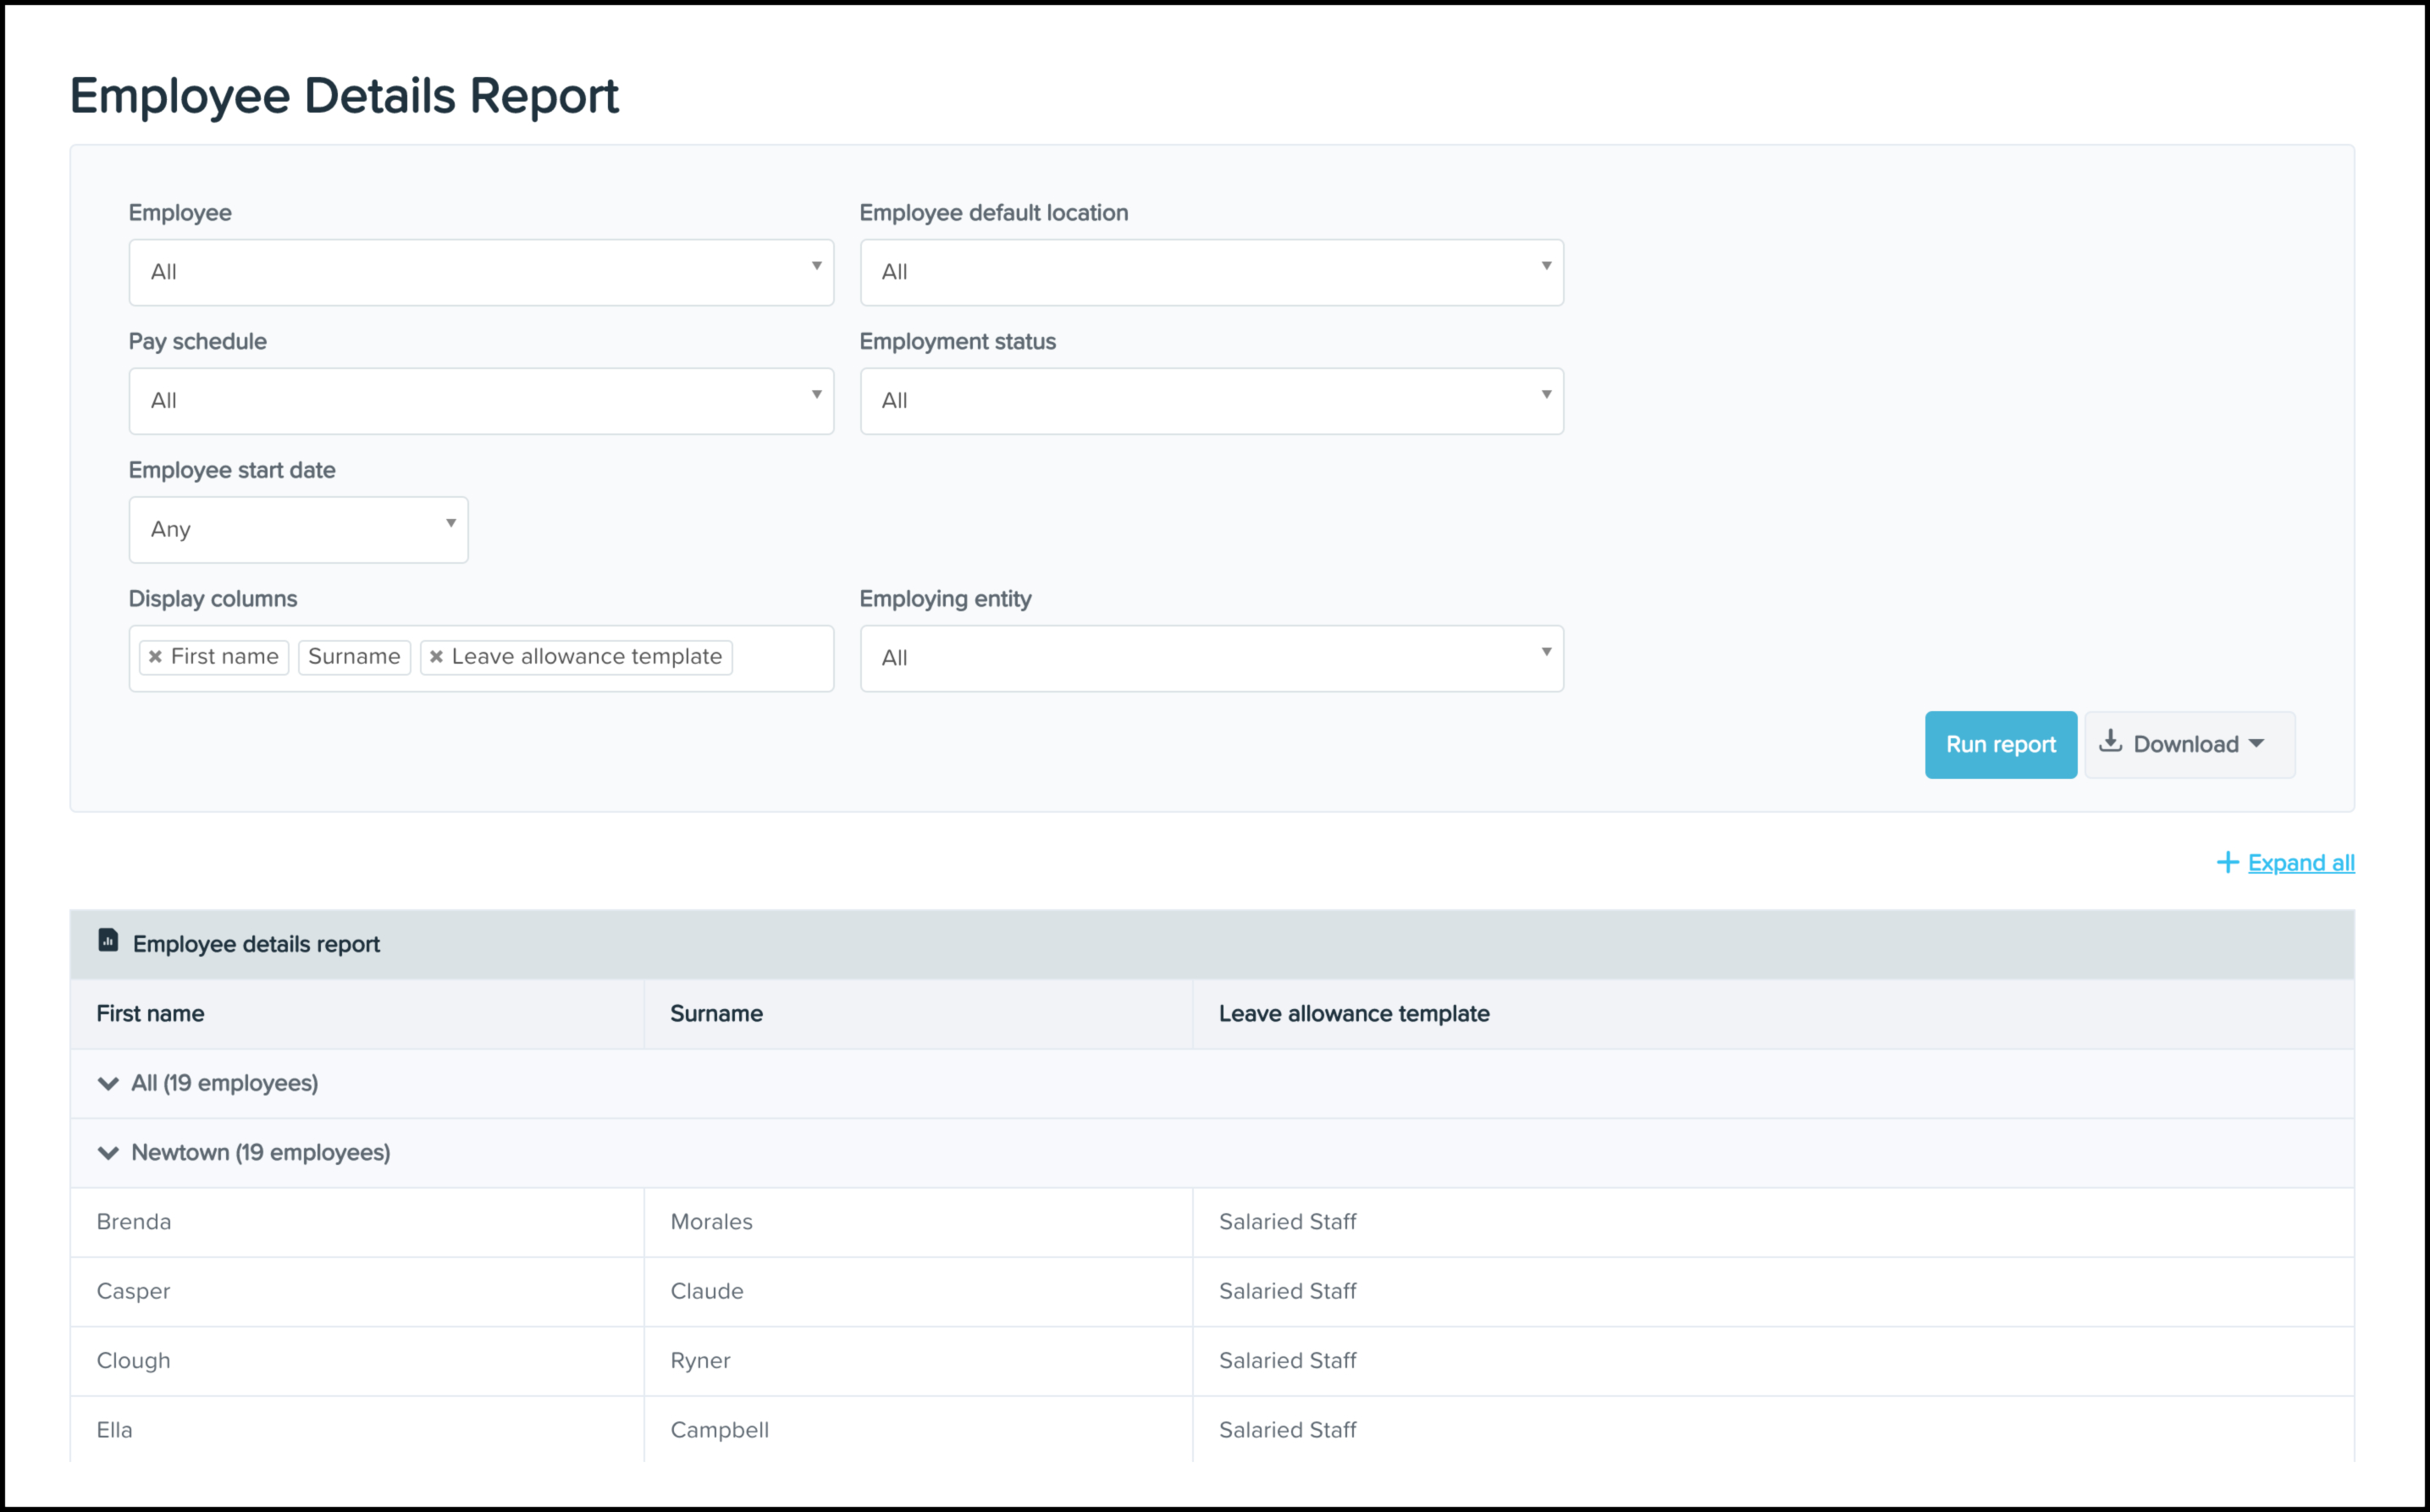This screenshot has width=2430, height=1512.
Task: Click the Download dropdown caret
Action: [x=2257, y=744]
